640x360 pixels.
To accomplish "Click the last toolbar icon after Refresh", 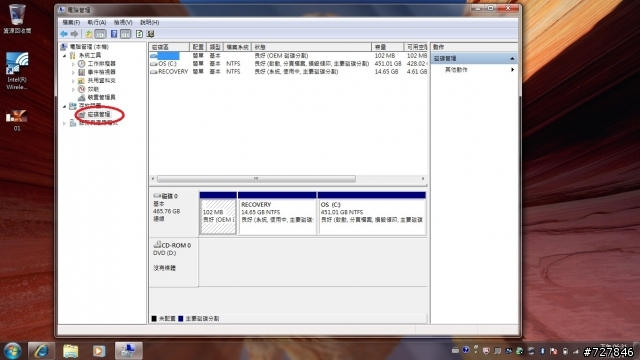I will pyautogui.click(x=150, y=34).
